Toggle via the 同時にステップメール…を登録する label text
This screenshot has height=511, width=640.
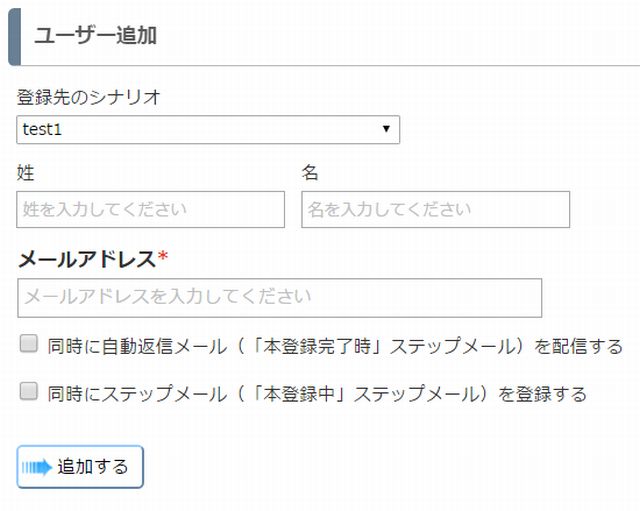coord(317,394)
